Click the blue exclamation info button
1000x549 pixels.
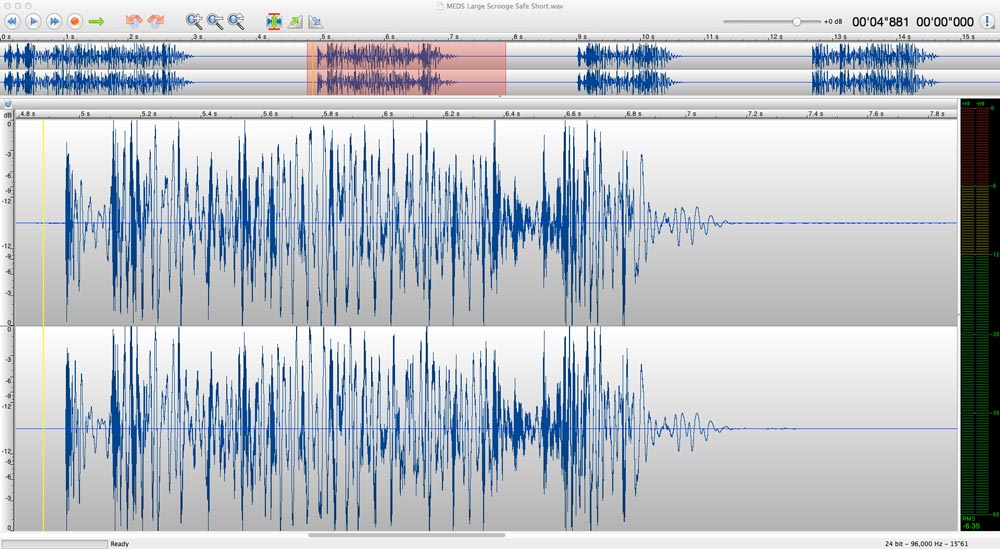click(6, 103)
